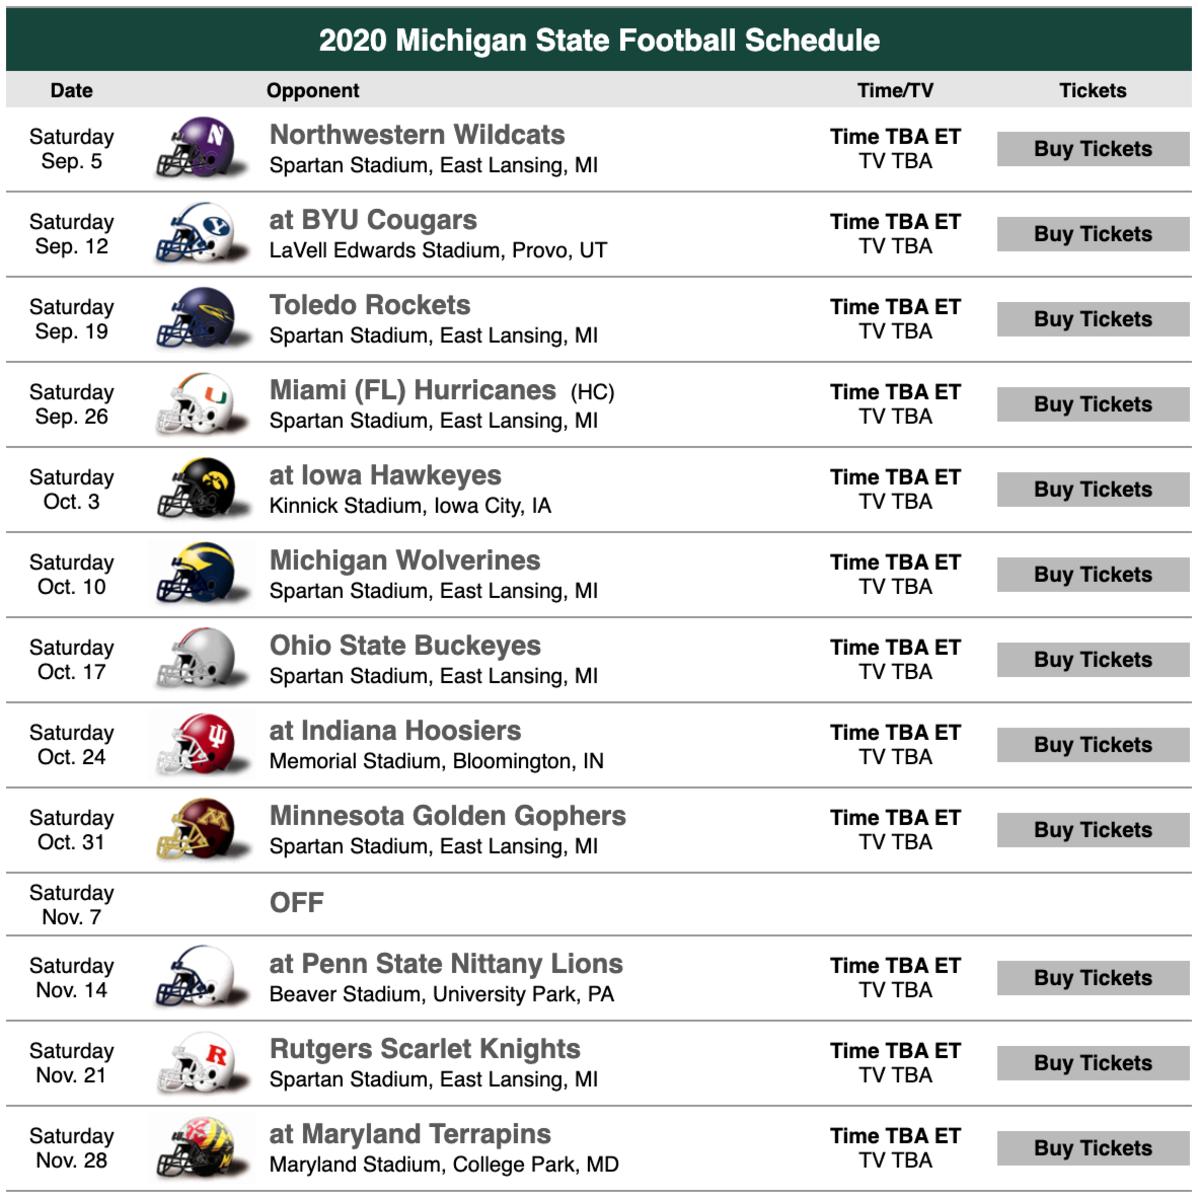Buy tickets for the Ohio State game
The width and height of the screenshot is (1198, 1200).
(x=1092, y=660)
